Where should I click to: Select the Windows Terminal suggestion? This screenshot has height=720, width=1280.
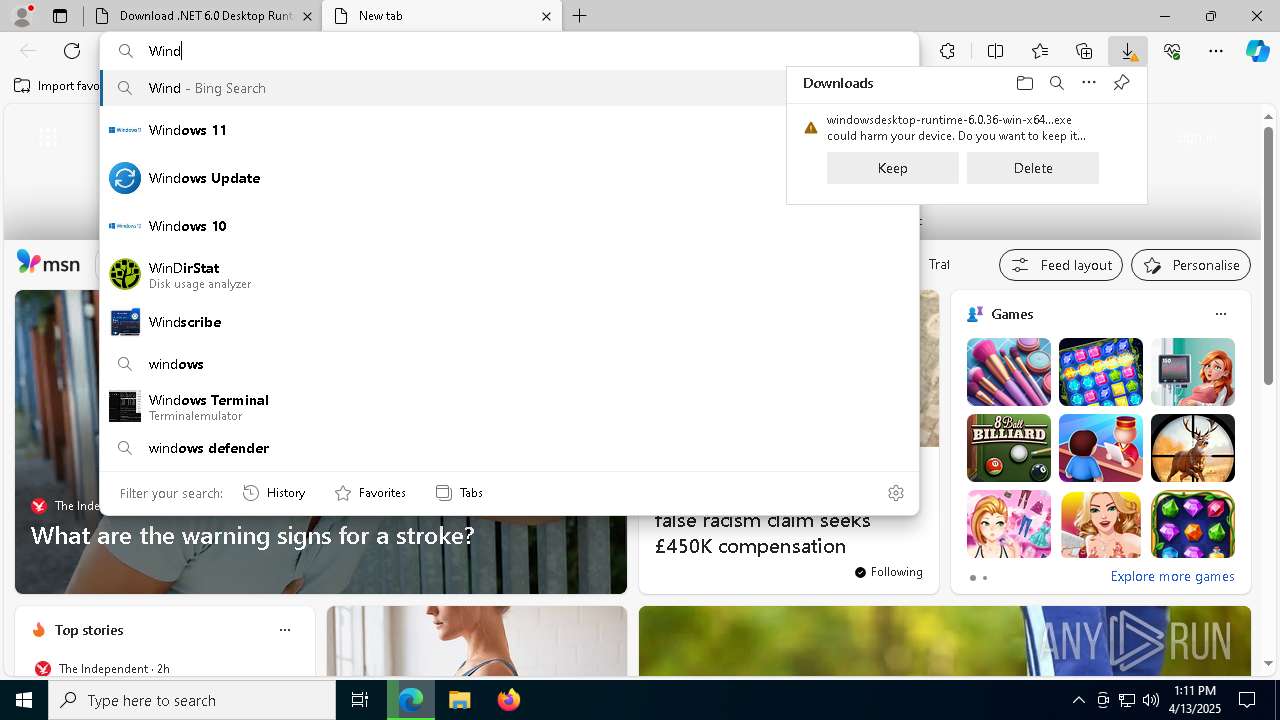(510, 406)
